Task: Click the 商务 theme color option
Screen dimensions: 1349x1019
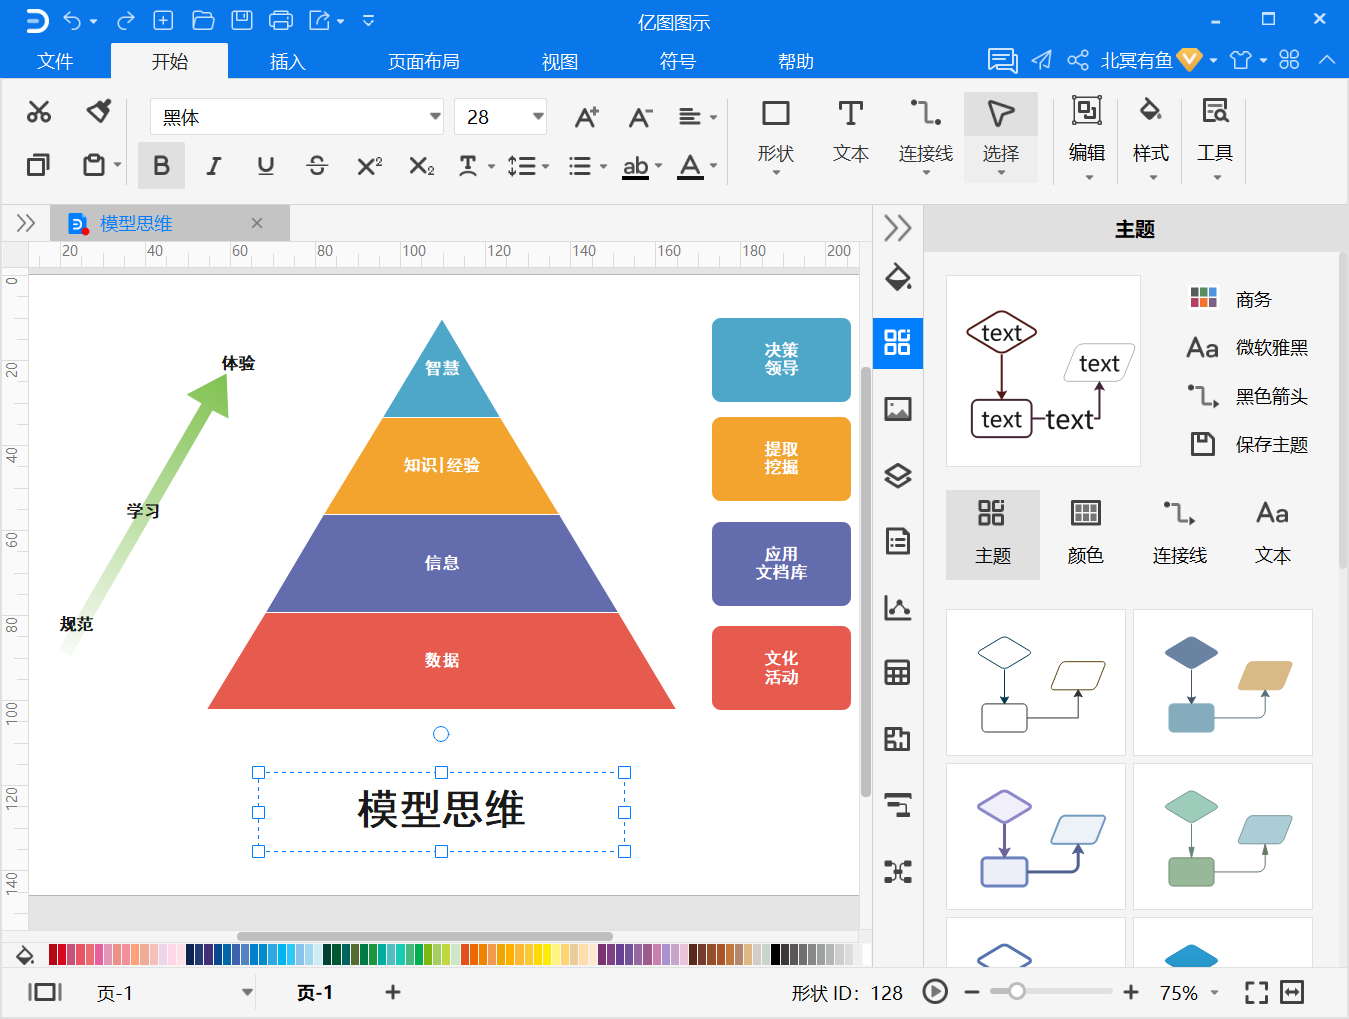Action: (1231, 299)
